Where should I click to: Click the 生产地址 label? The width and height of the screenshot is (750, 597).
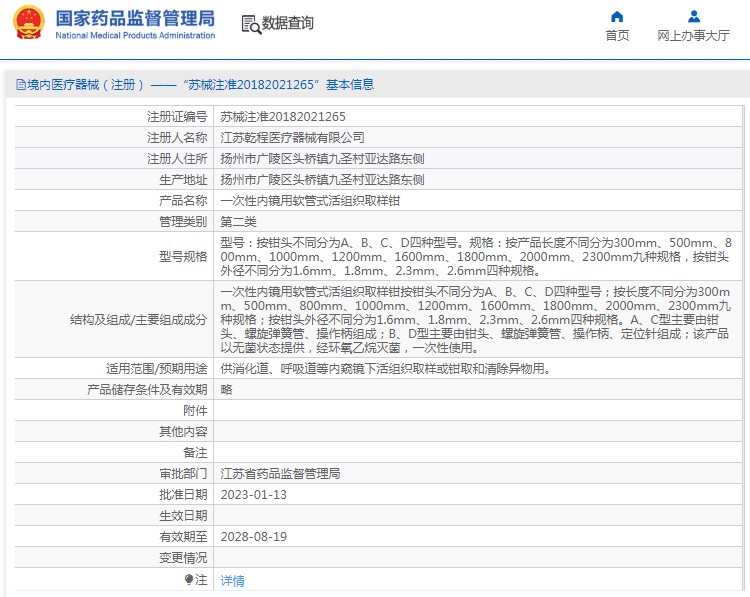pyautogui.click(x=183, y=180)
